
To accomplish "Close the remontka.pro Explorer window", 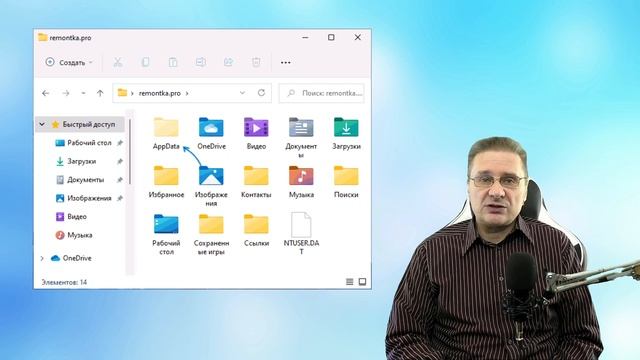I will pyautogui.click(x=358, y=37).
